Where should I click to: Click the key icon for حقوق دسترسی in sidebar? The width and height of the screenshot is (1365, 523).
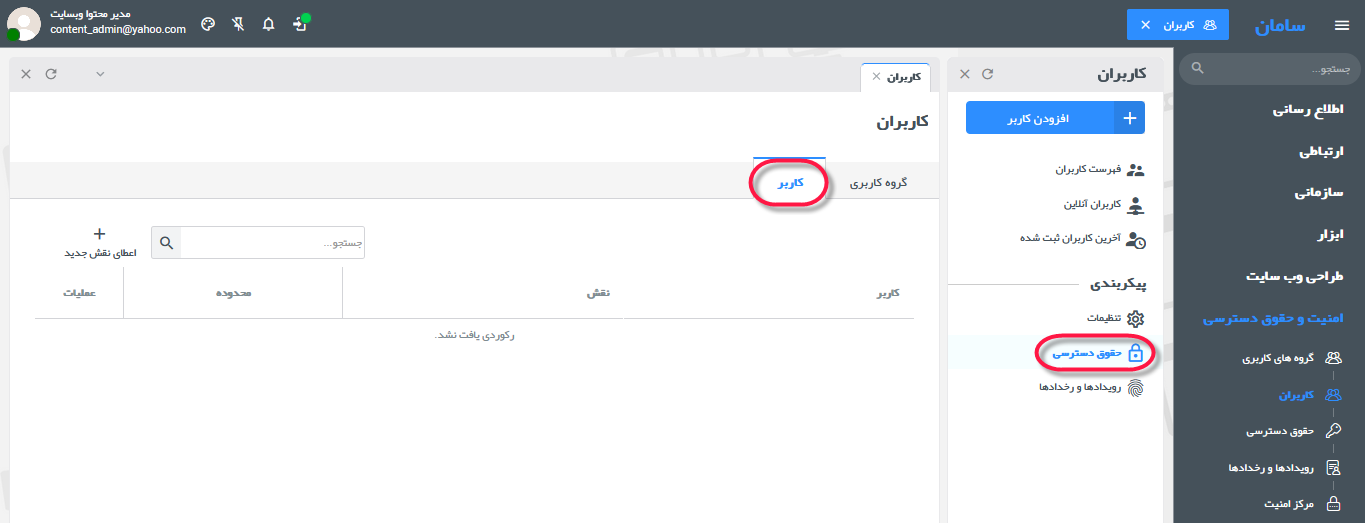point(1332,431)
